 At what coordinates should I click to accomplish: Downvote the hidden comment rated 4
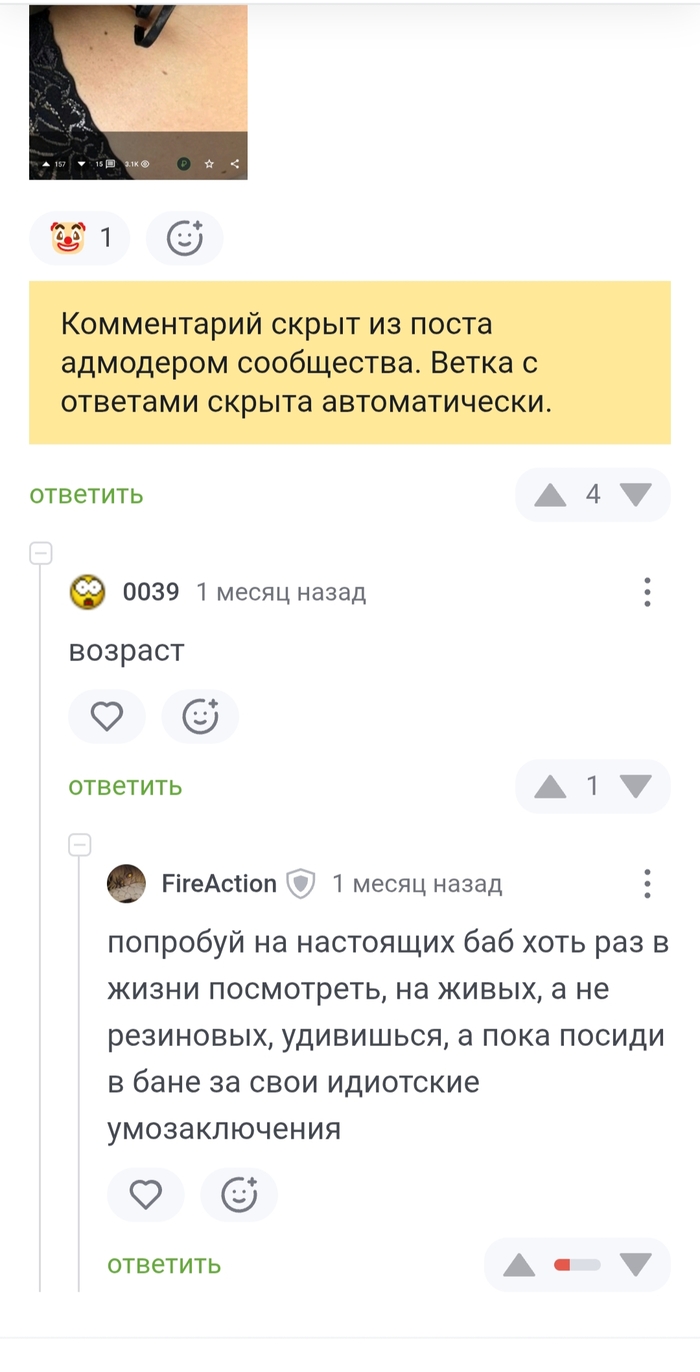point(635,494)
